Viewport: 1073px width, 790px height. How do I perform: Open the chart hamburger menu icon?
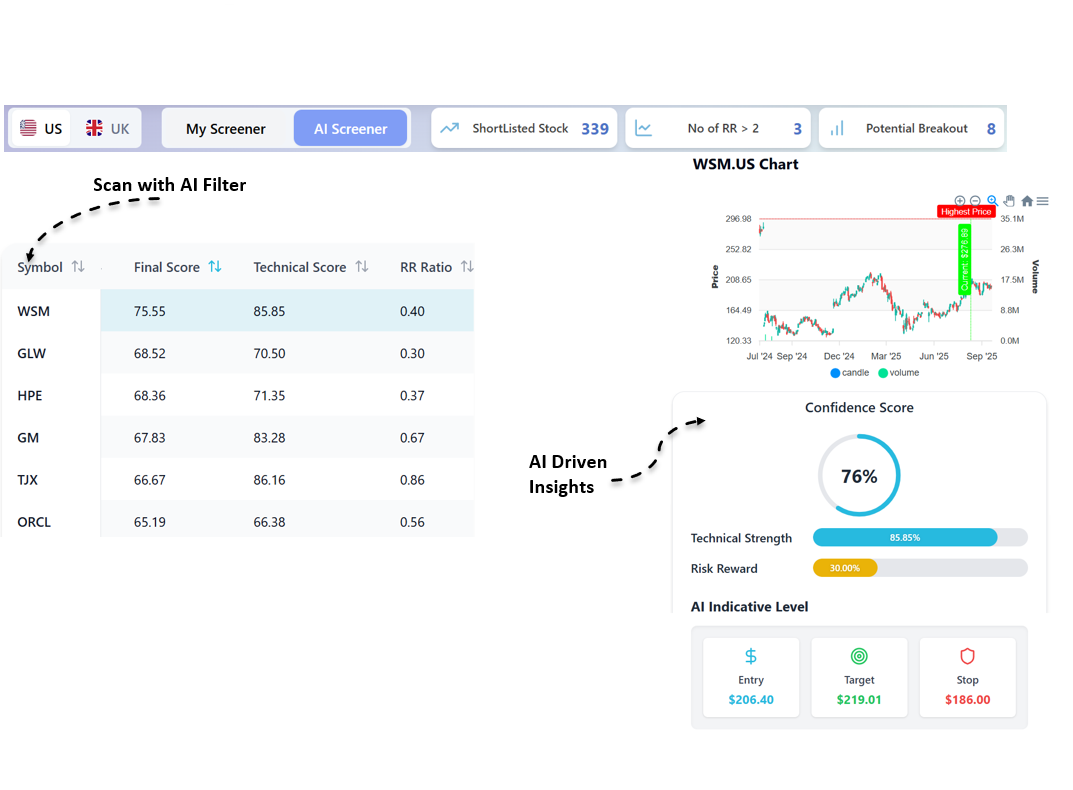[1042, 201]
